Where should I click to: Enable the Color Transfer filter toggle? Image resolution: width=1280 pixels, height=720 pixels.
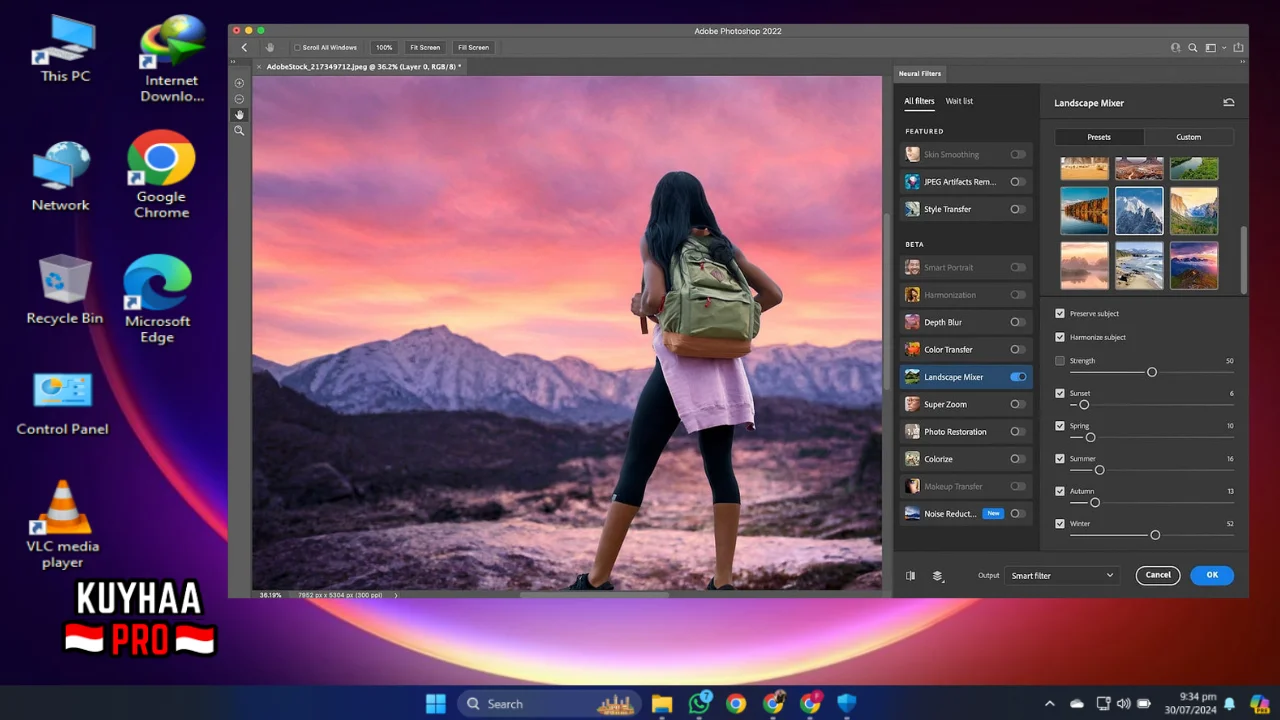(1018, 349)
